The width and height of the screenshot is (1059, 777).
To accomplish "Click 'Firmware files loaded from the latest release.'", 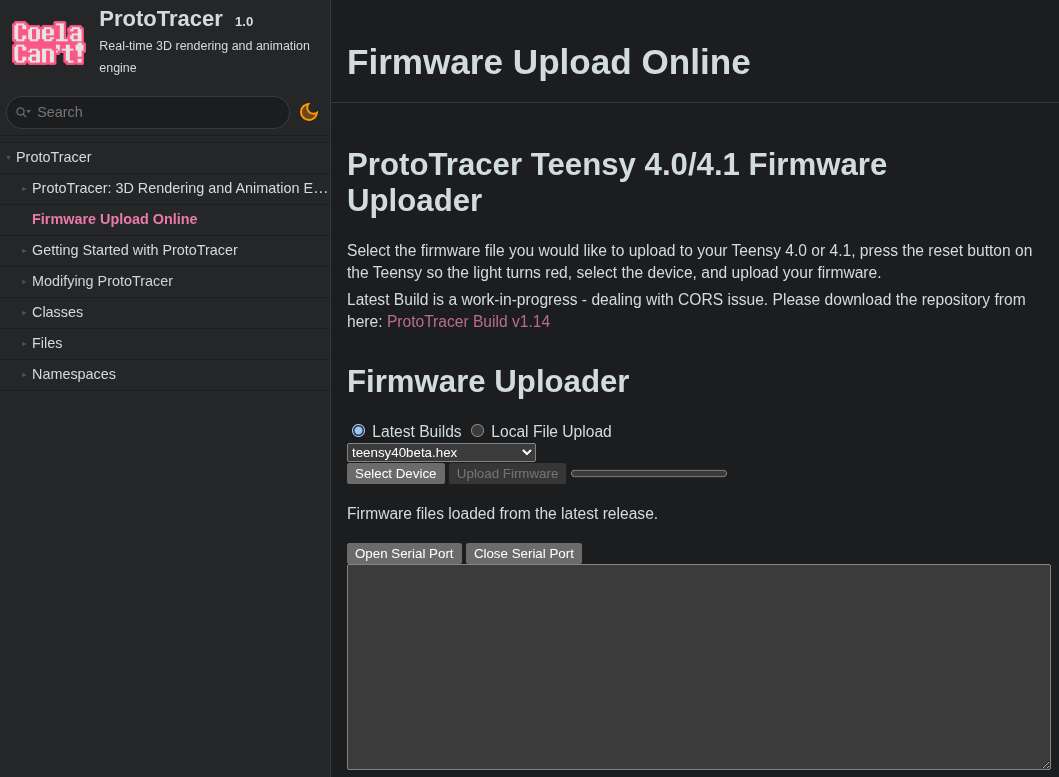I will coord(502,513).
